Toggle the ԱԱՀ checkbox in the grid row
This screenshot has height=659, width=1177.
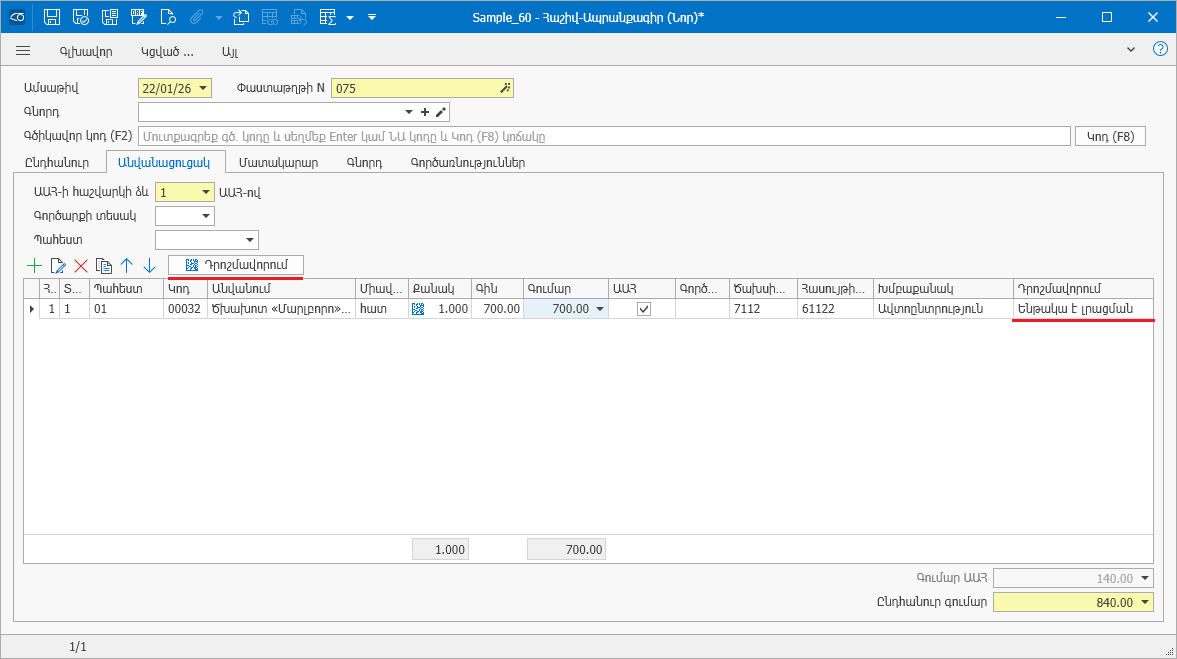click(644, 310)
